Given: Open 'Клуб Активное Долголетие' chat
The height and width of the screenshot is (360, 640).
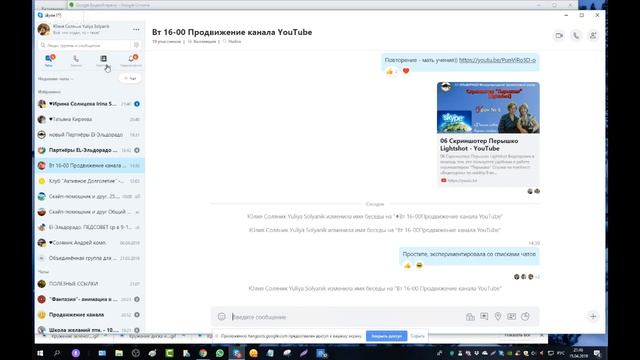Looking at the screenshot, I should [89, 181].
